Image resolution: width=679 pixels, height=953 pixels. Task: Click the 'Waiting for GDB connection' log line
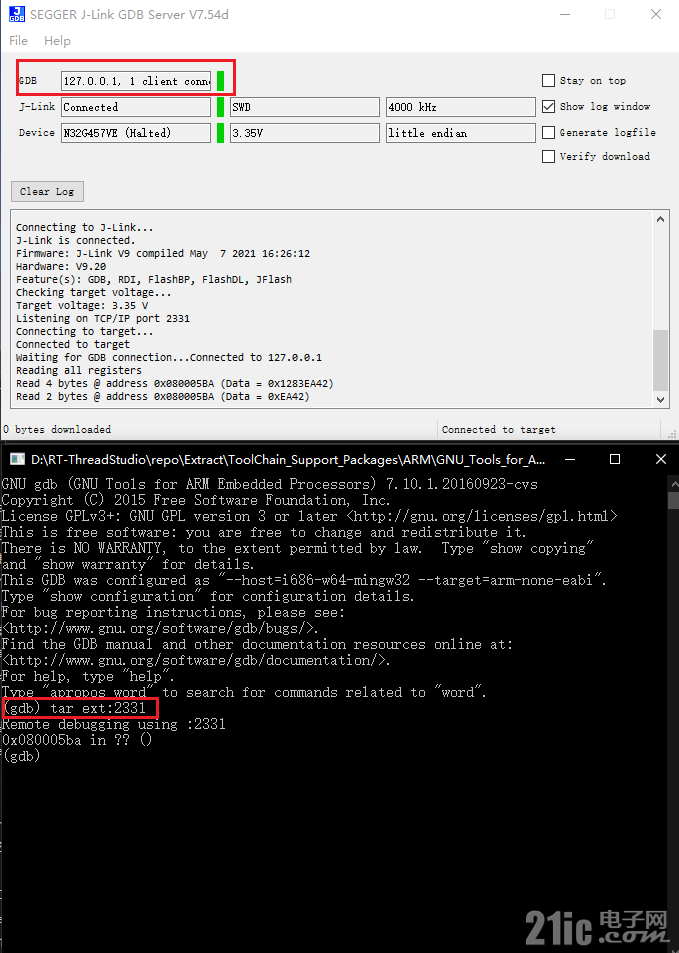(169, 357)
